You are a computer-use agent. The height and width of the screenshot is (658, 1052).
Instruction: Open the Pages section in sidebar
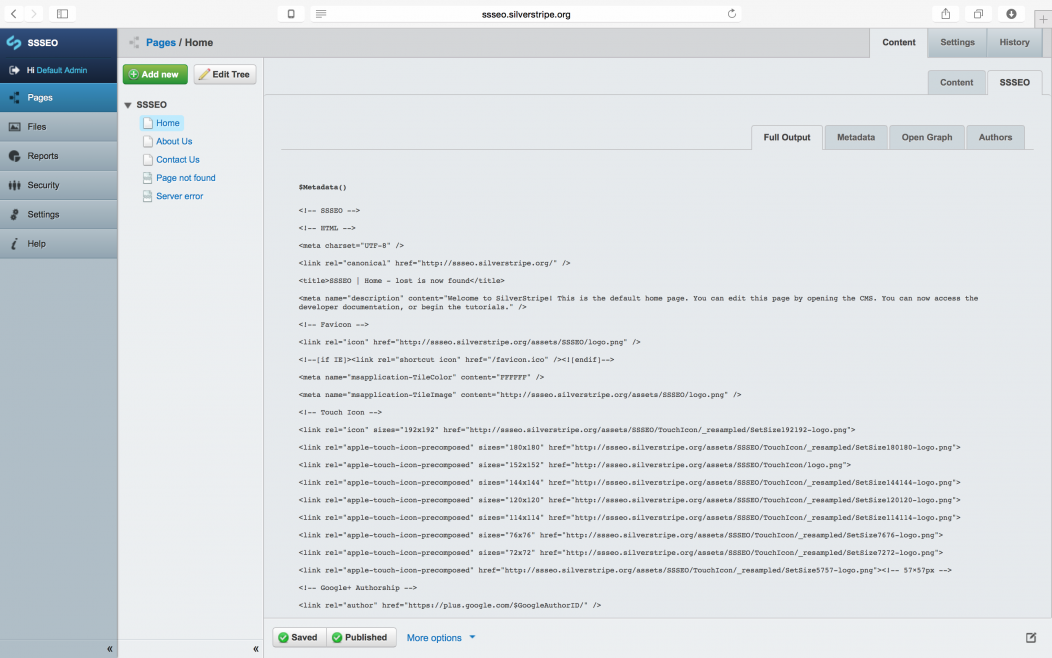pos(58,97)
